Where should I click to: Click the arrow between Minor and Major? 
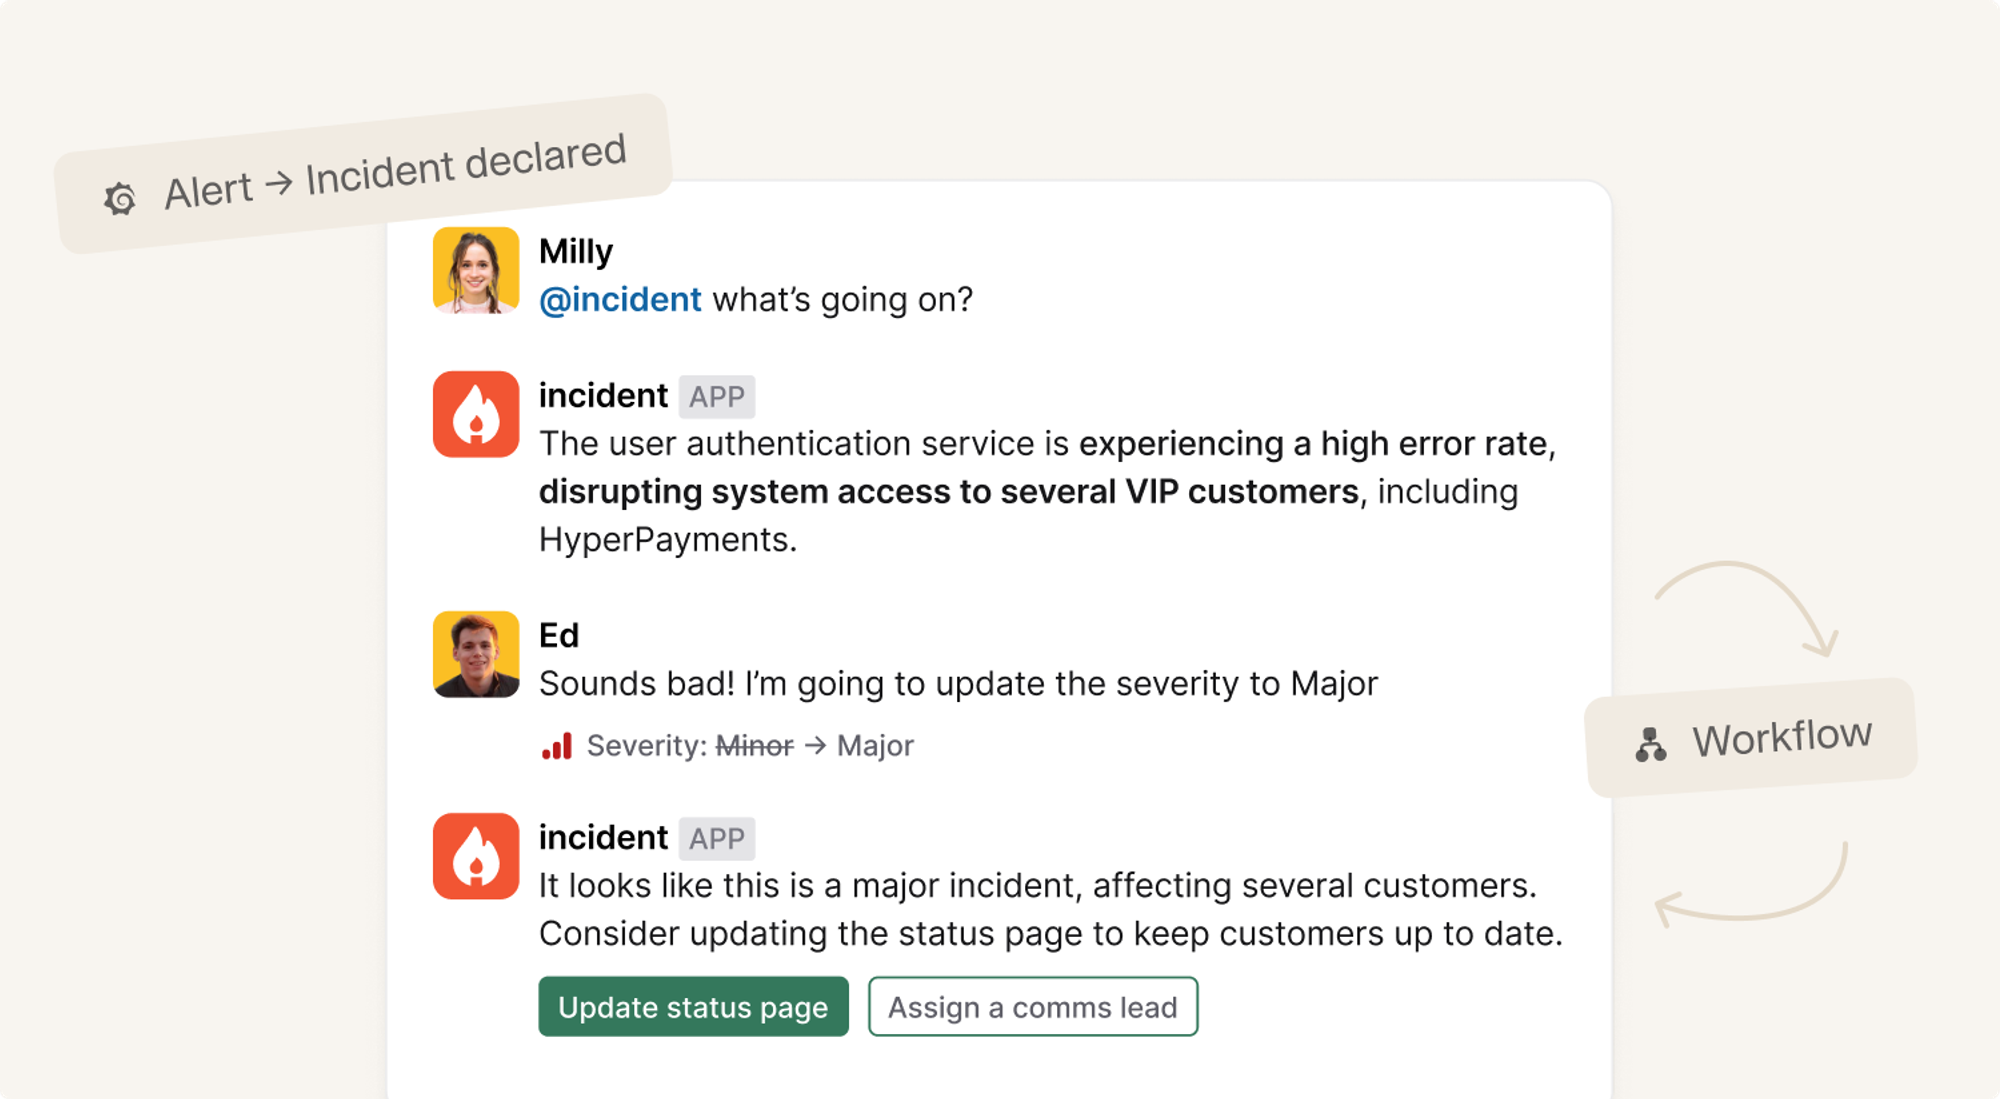coord(815,746)
